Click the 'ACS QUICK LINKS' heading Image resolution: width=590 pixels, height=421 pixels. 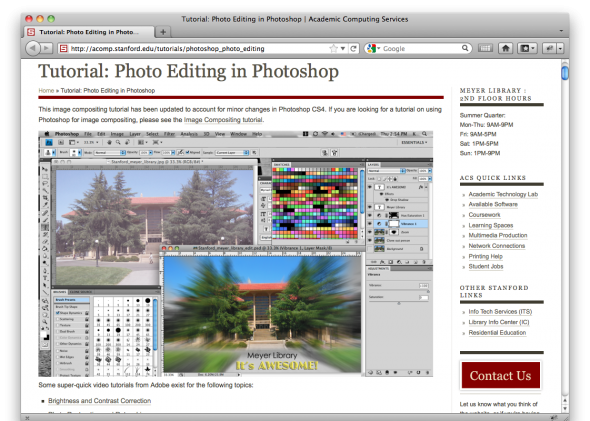[493, 178]
